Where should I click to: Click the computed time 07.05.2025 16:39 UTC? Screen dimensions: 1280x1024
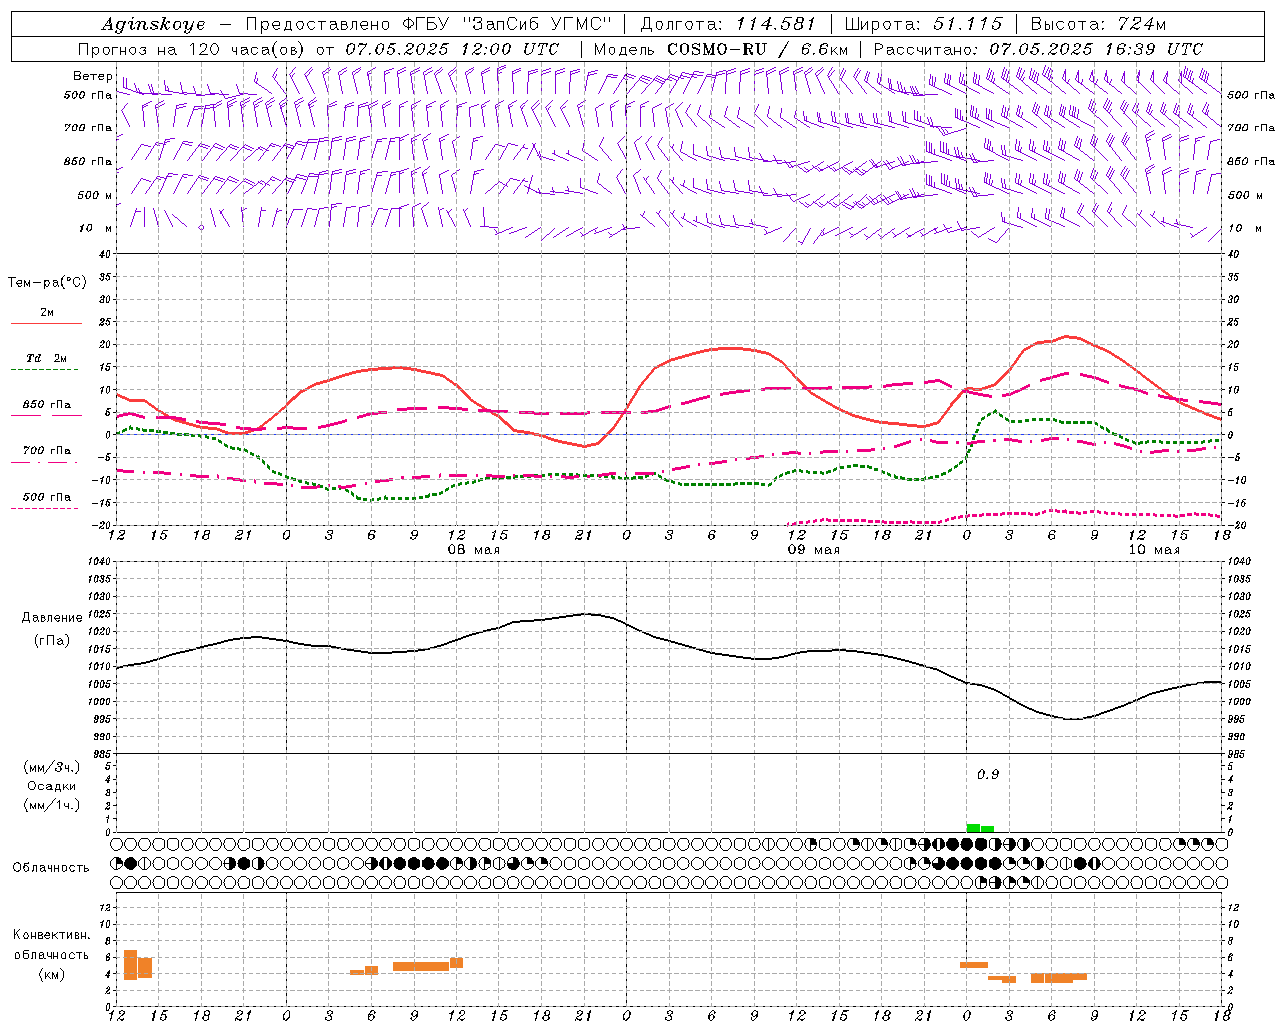pos(1096,49)
